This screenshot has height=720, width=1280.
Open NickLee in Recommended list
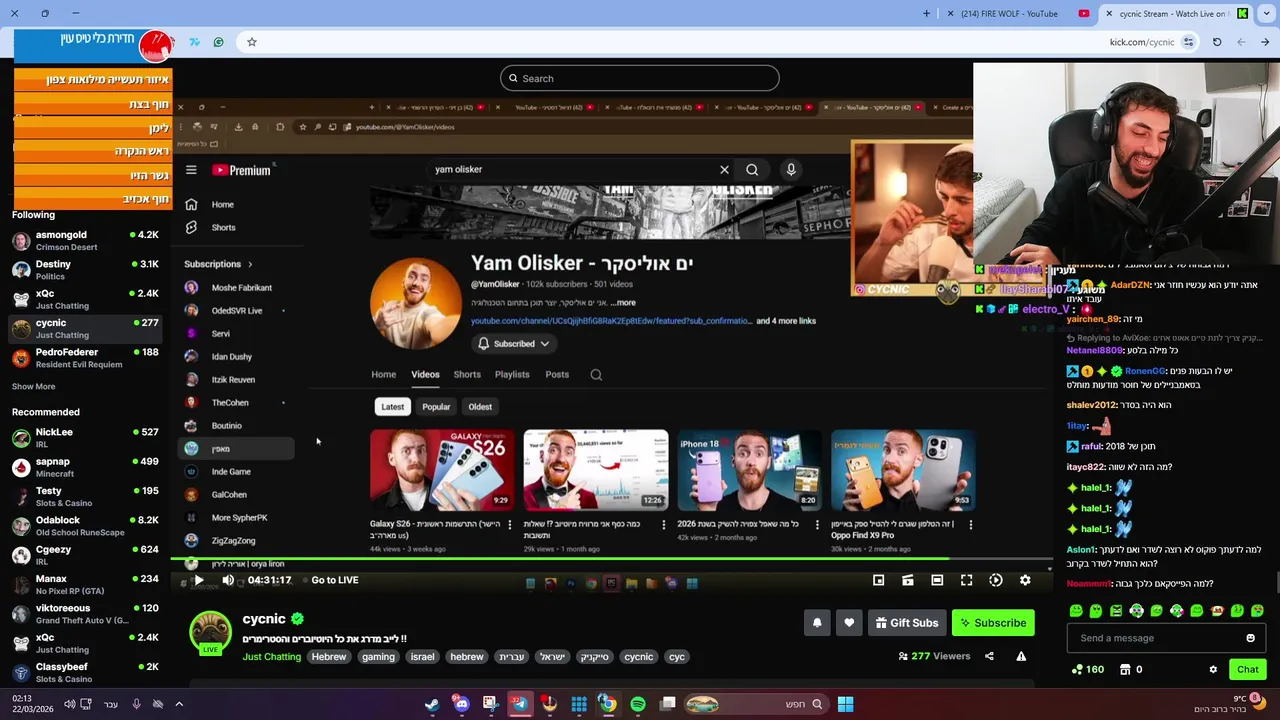(86, 437)
